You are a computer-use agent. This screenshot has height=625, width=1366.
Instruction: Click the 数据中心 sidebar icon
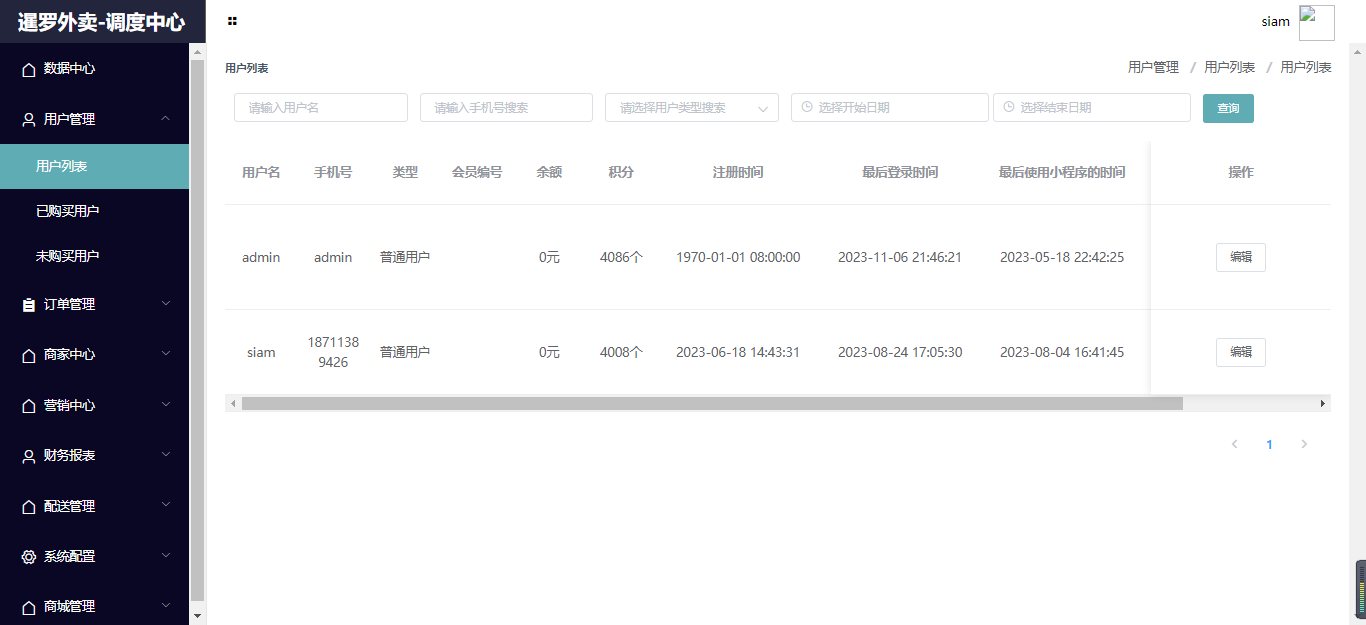pos(27,69)
